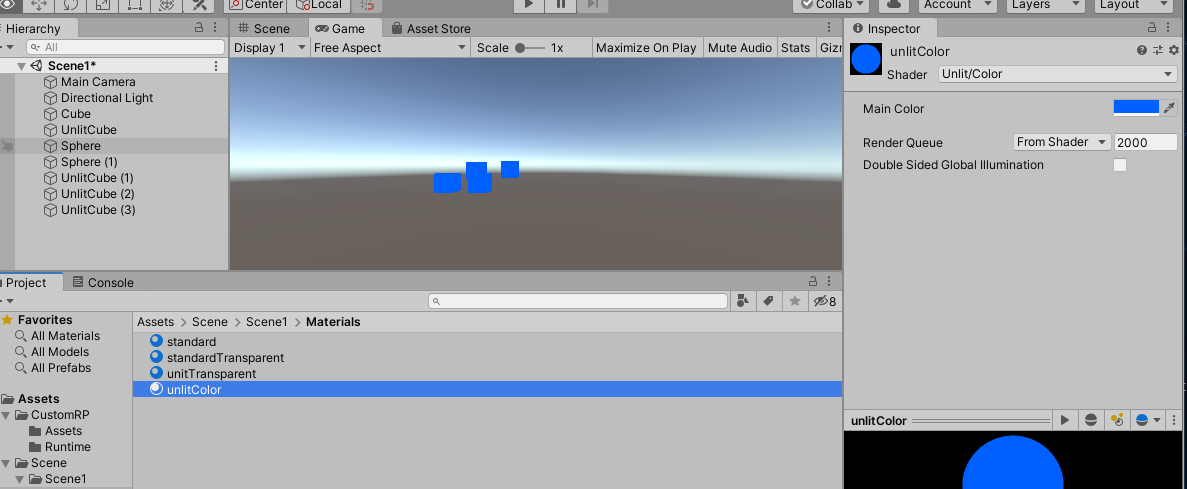Viewport: 1187px width, 489px height.
Task: Toggle Maximize On Play
Action: tap(646, 48)
